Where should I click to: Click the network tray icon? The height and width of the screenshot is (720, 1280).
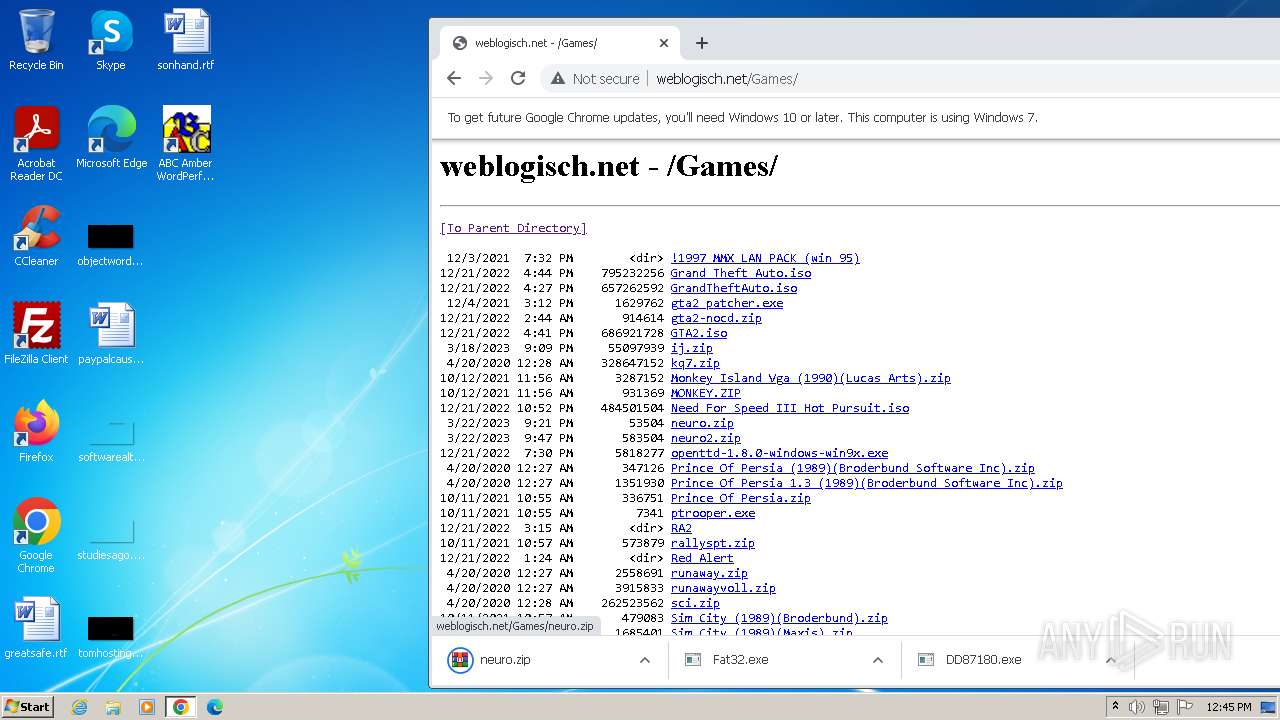[x=1161, y=707]
